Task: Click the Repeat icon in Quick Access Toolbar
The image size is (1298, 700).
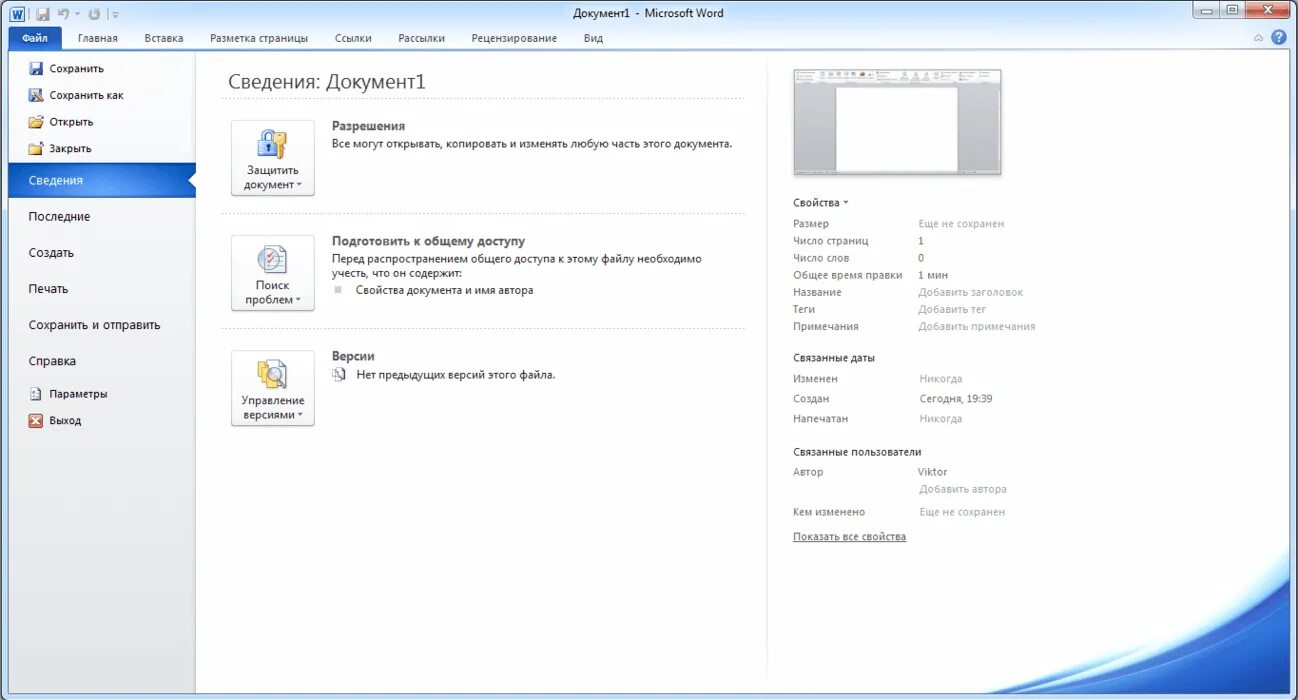Action: (94, 14)
